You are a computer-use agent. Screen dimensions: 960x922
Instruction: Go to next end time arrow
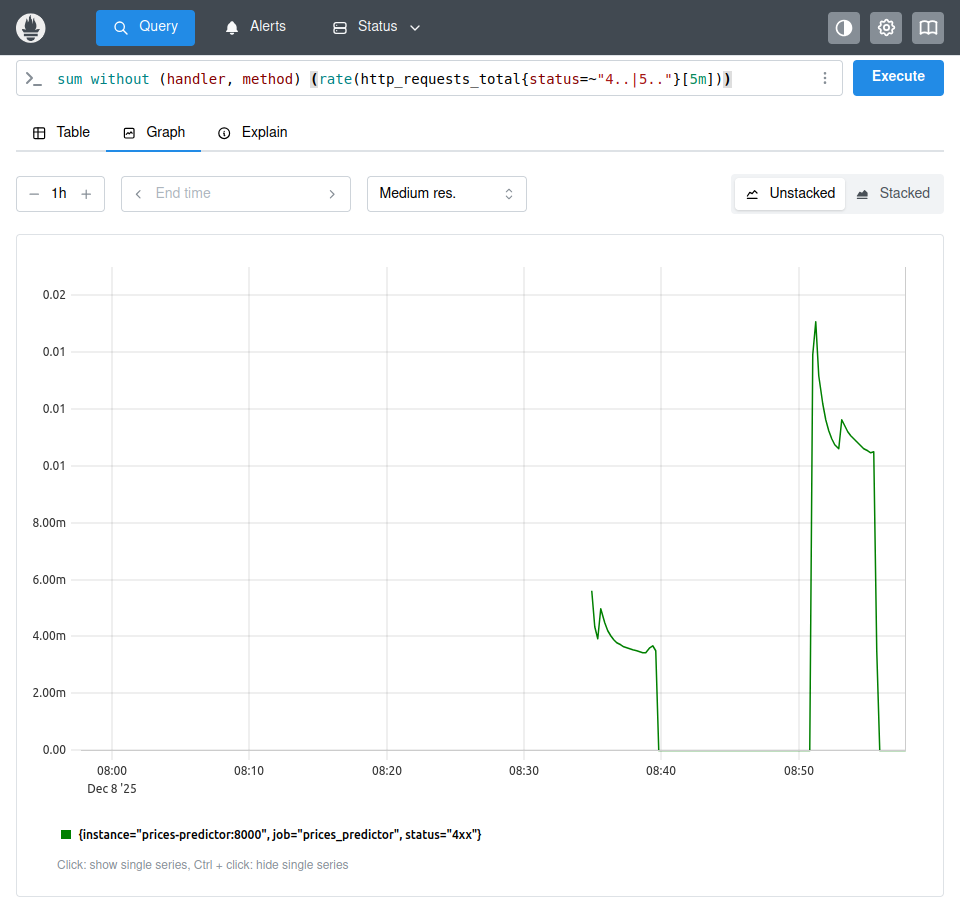coord(332,194)
